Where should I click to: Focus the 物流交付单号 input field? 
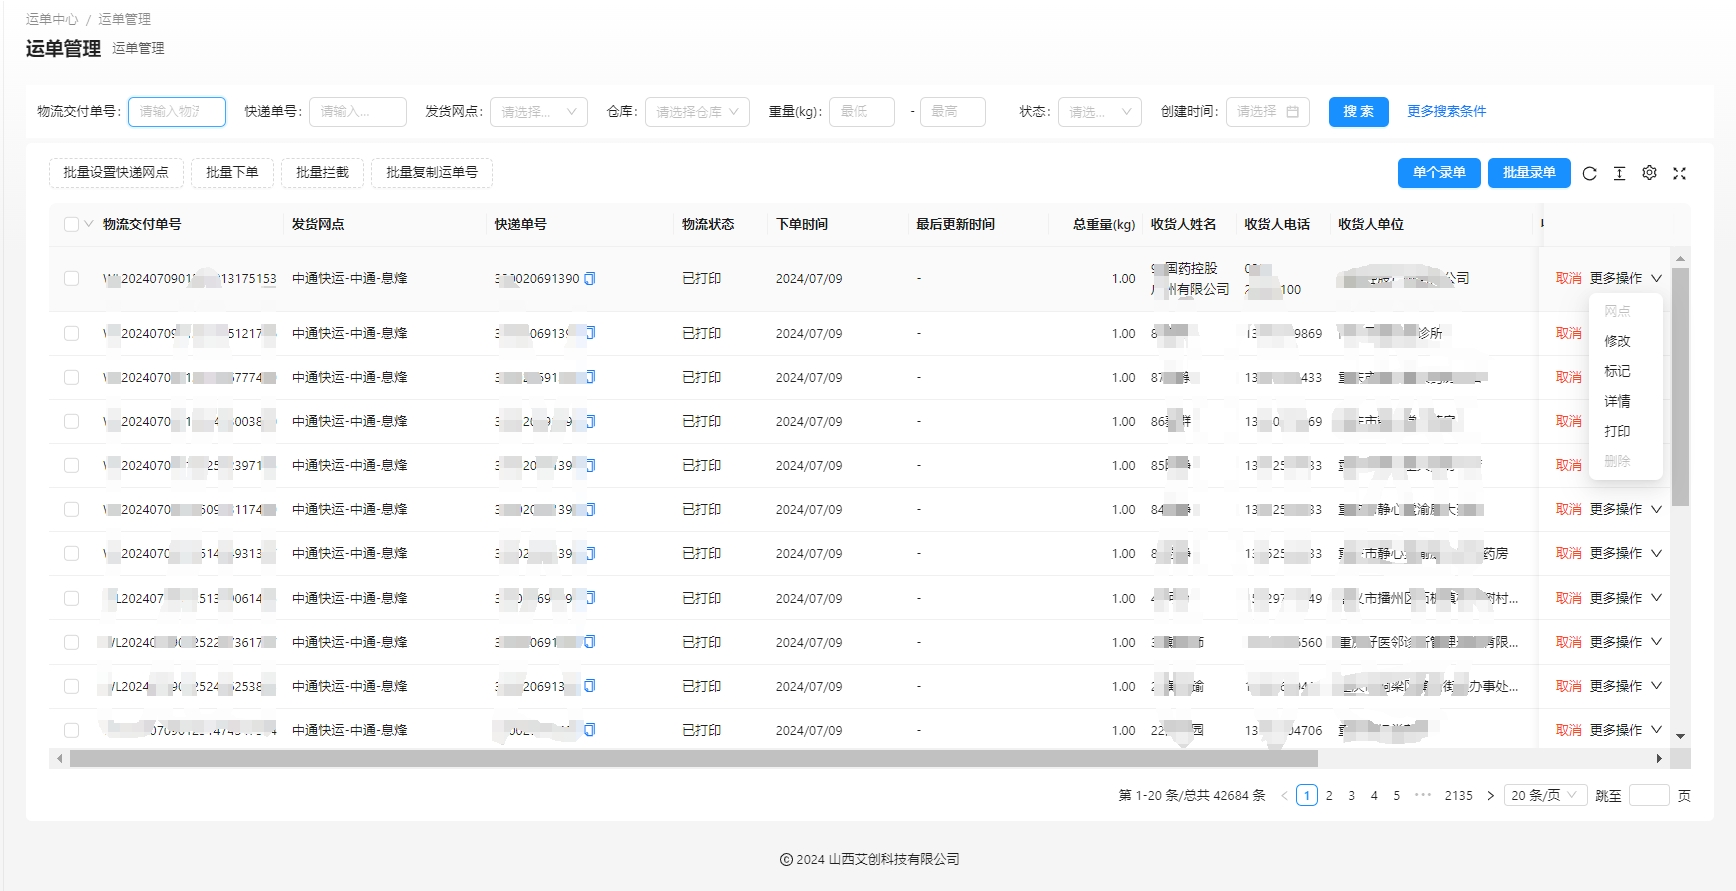pyautogui.click(x=177, y=112)
